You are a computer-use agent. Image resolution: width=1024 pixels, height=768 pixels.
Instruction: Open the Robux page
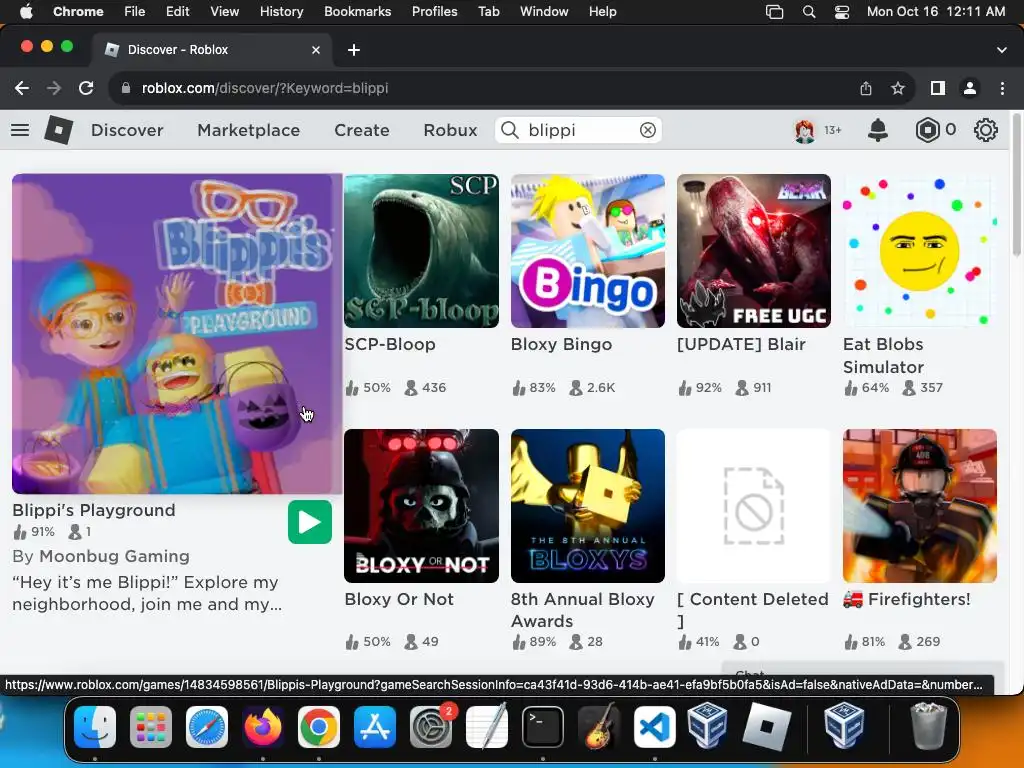point(450,130)
